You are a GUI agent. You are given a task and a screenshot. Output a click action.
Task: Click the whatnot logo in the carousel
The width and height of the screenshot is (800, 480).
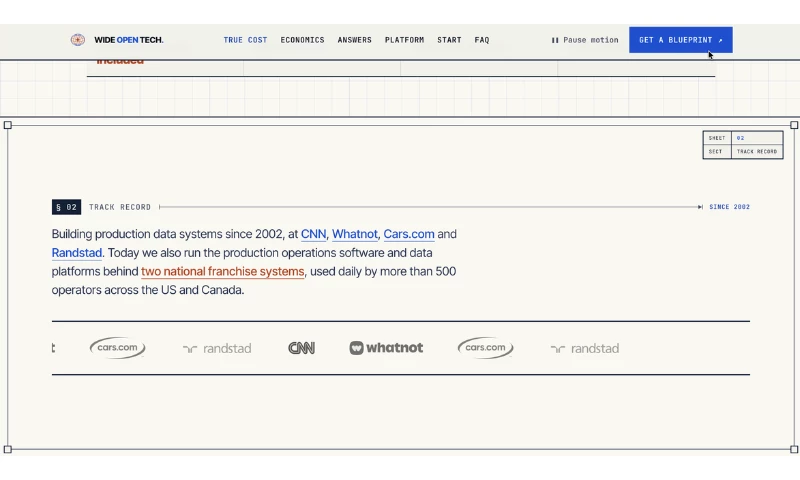(386, 348)
